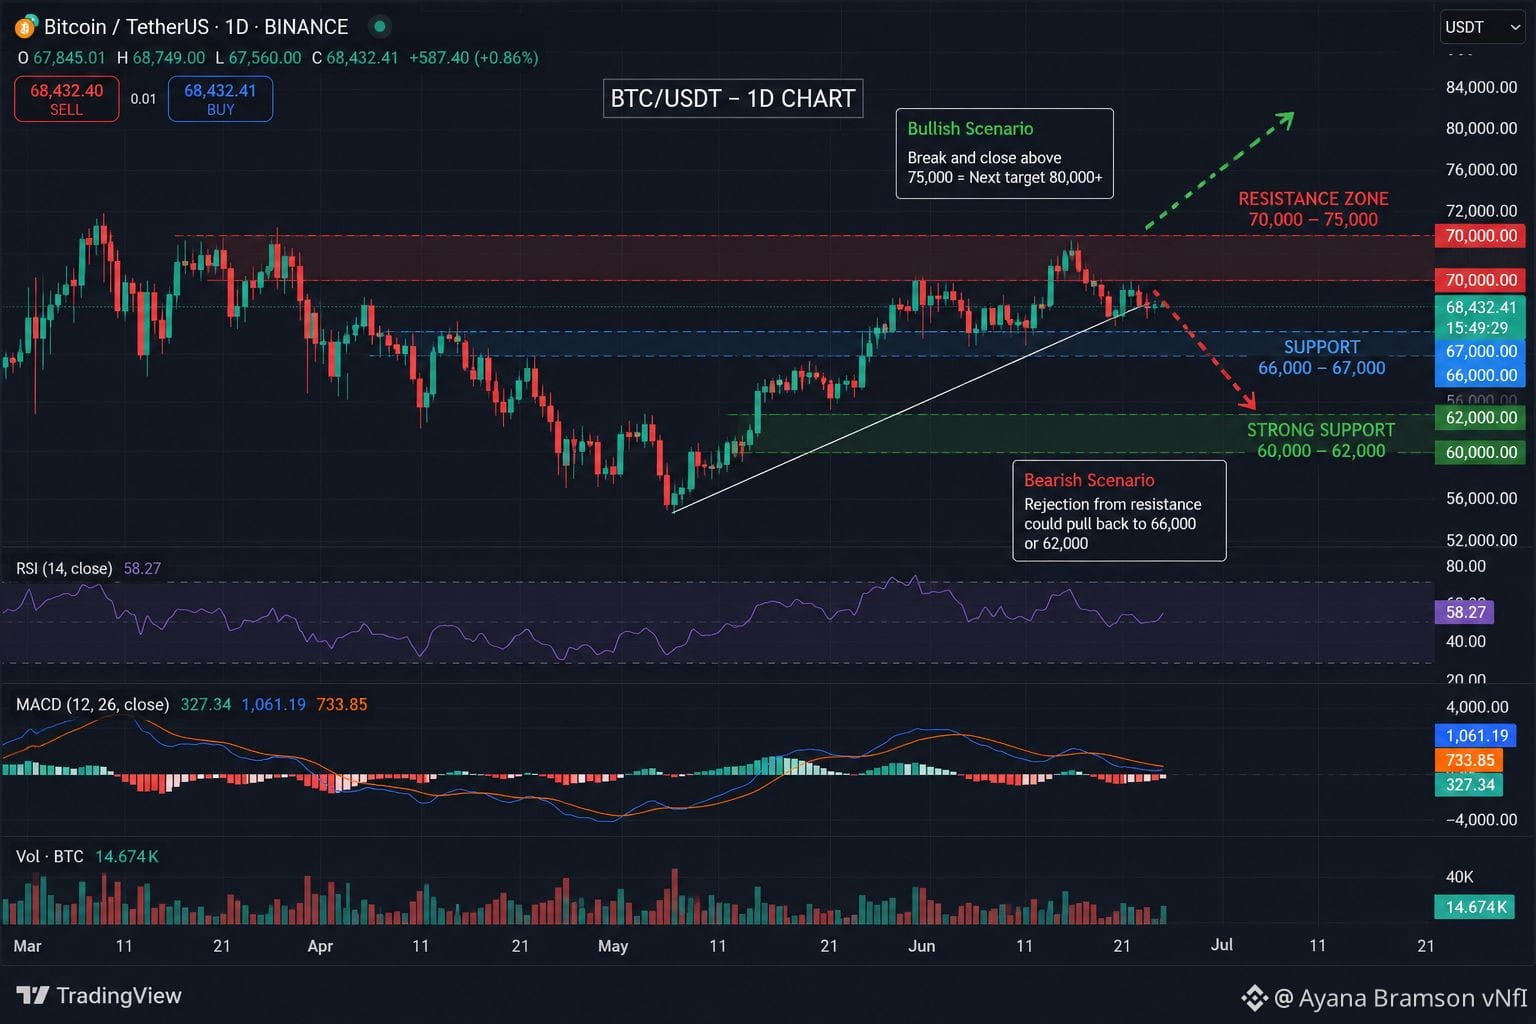The height and width of the screenshot is (1024, 1536).
Task: Click the green 327.34 label on the MACD axis
Action: pos(1469,784)
